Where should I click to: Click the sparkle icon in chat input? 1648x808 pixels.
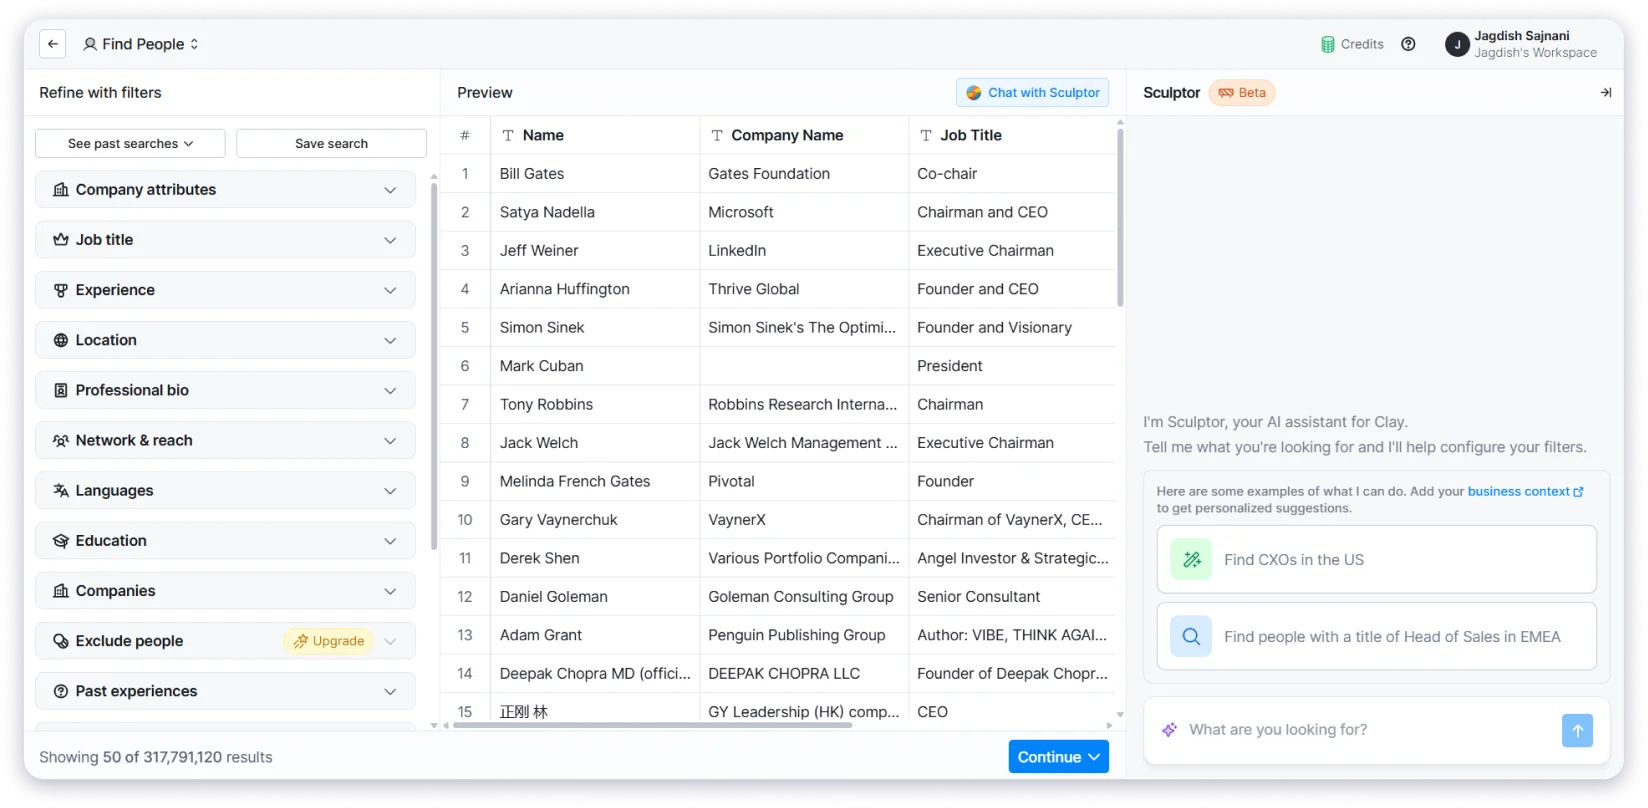1169,730
